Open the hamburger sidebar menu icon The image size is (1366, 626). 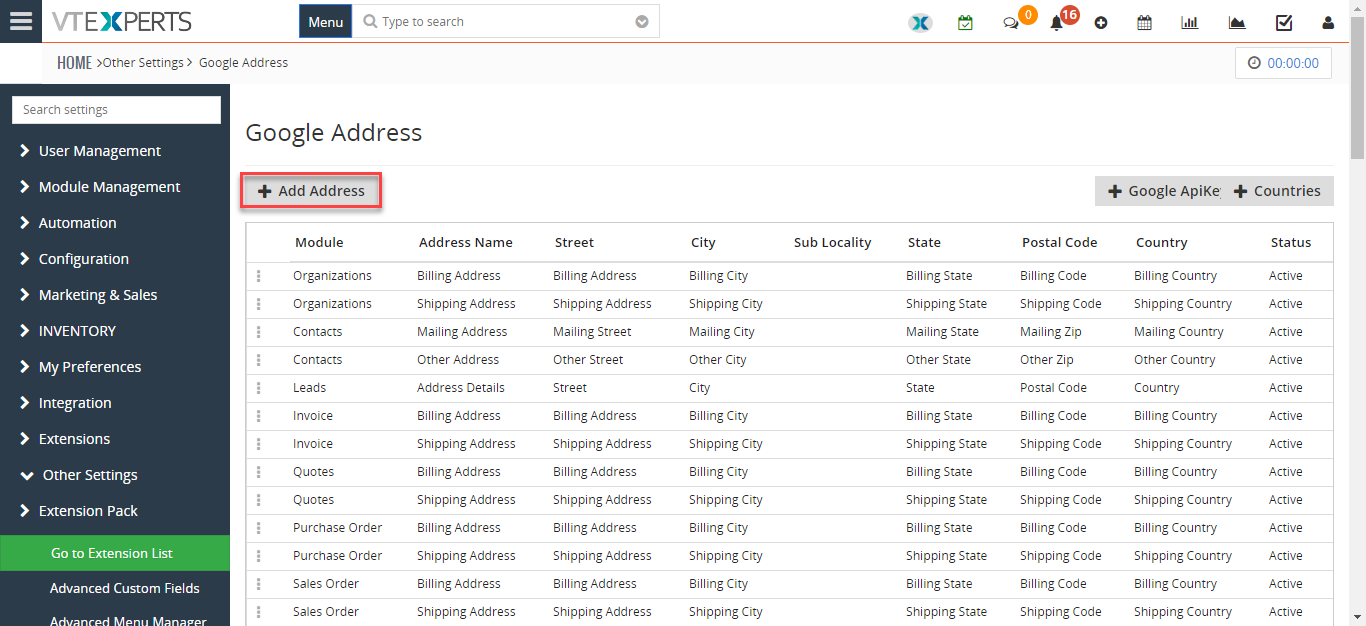point(20,21)
